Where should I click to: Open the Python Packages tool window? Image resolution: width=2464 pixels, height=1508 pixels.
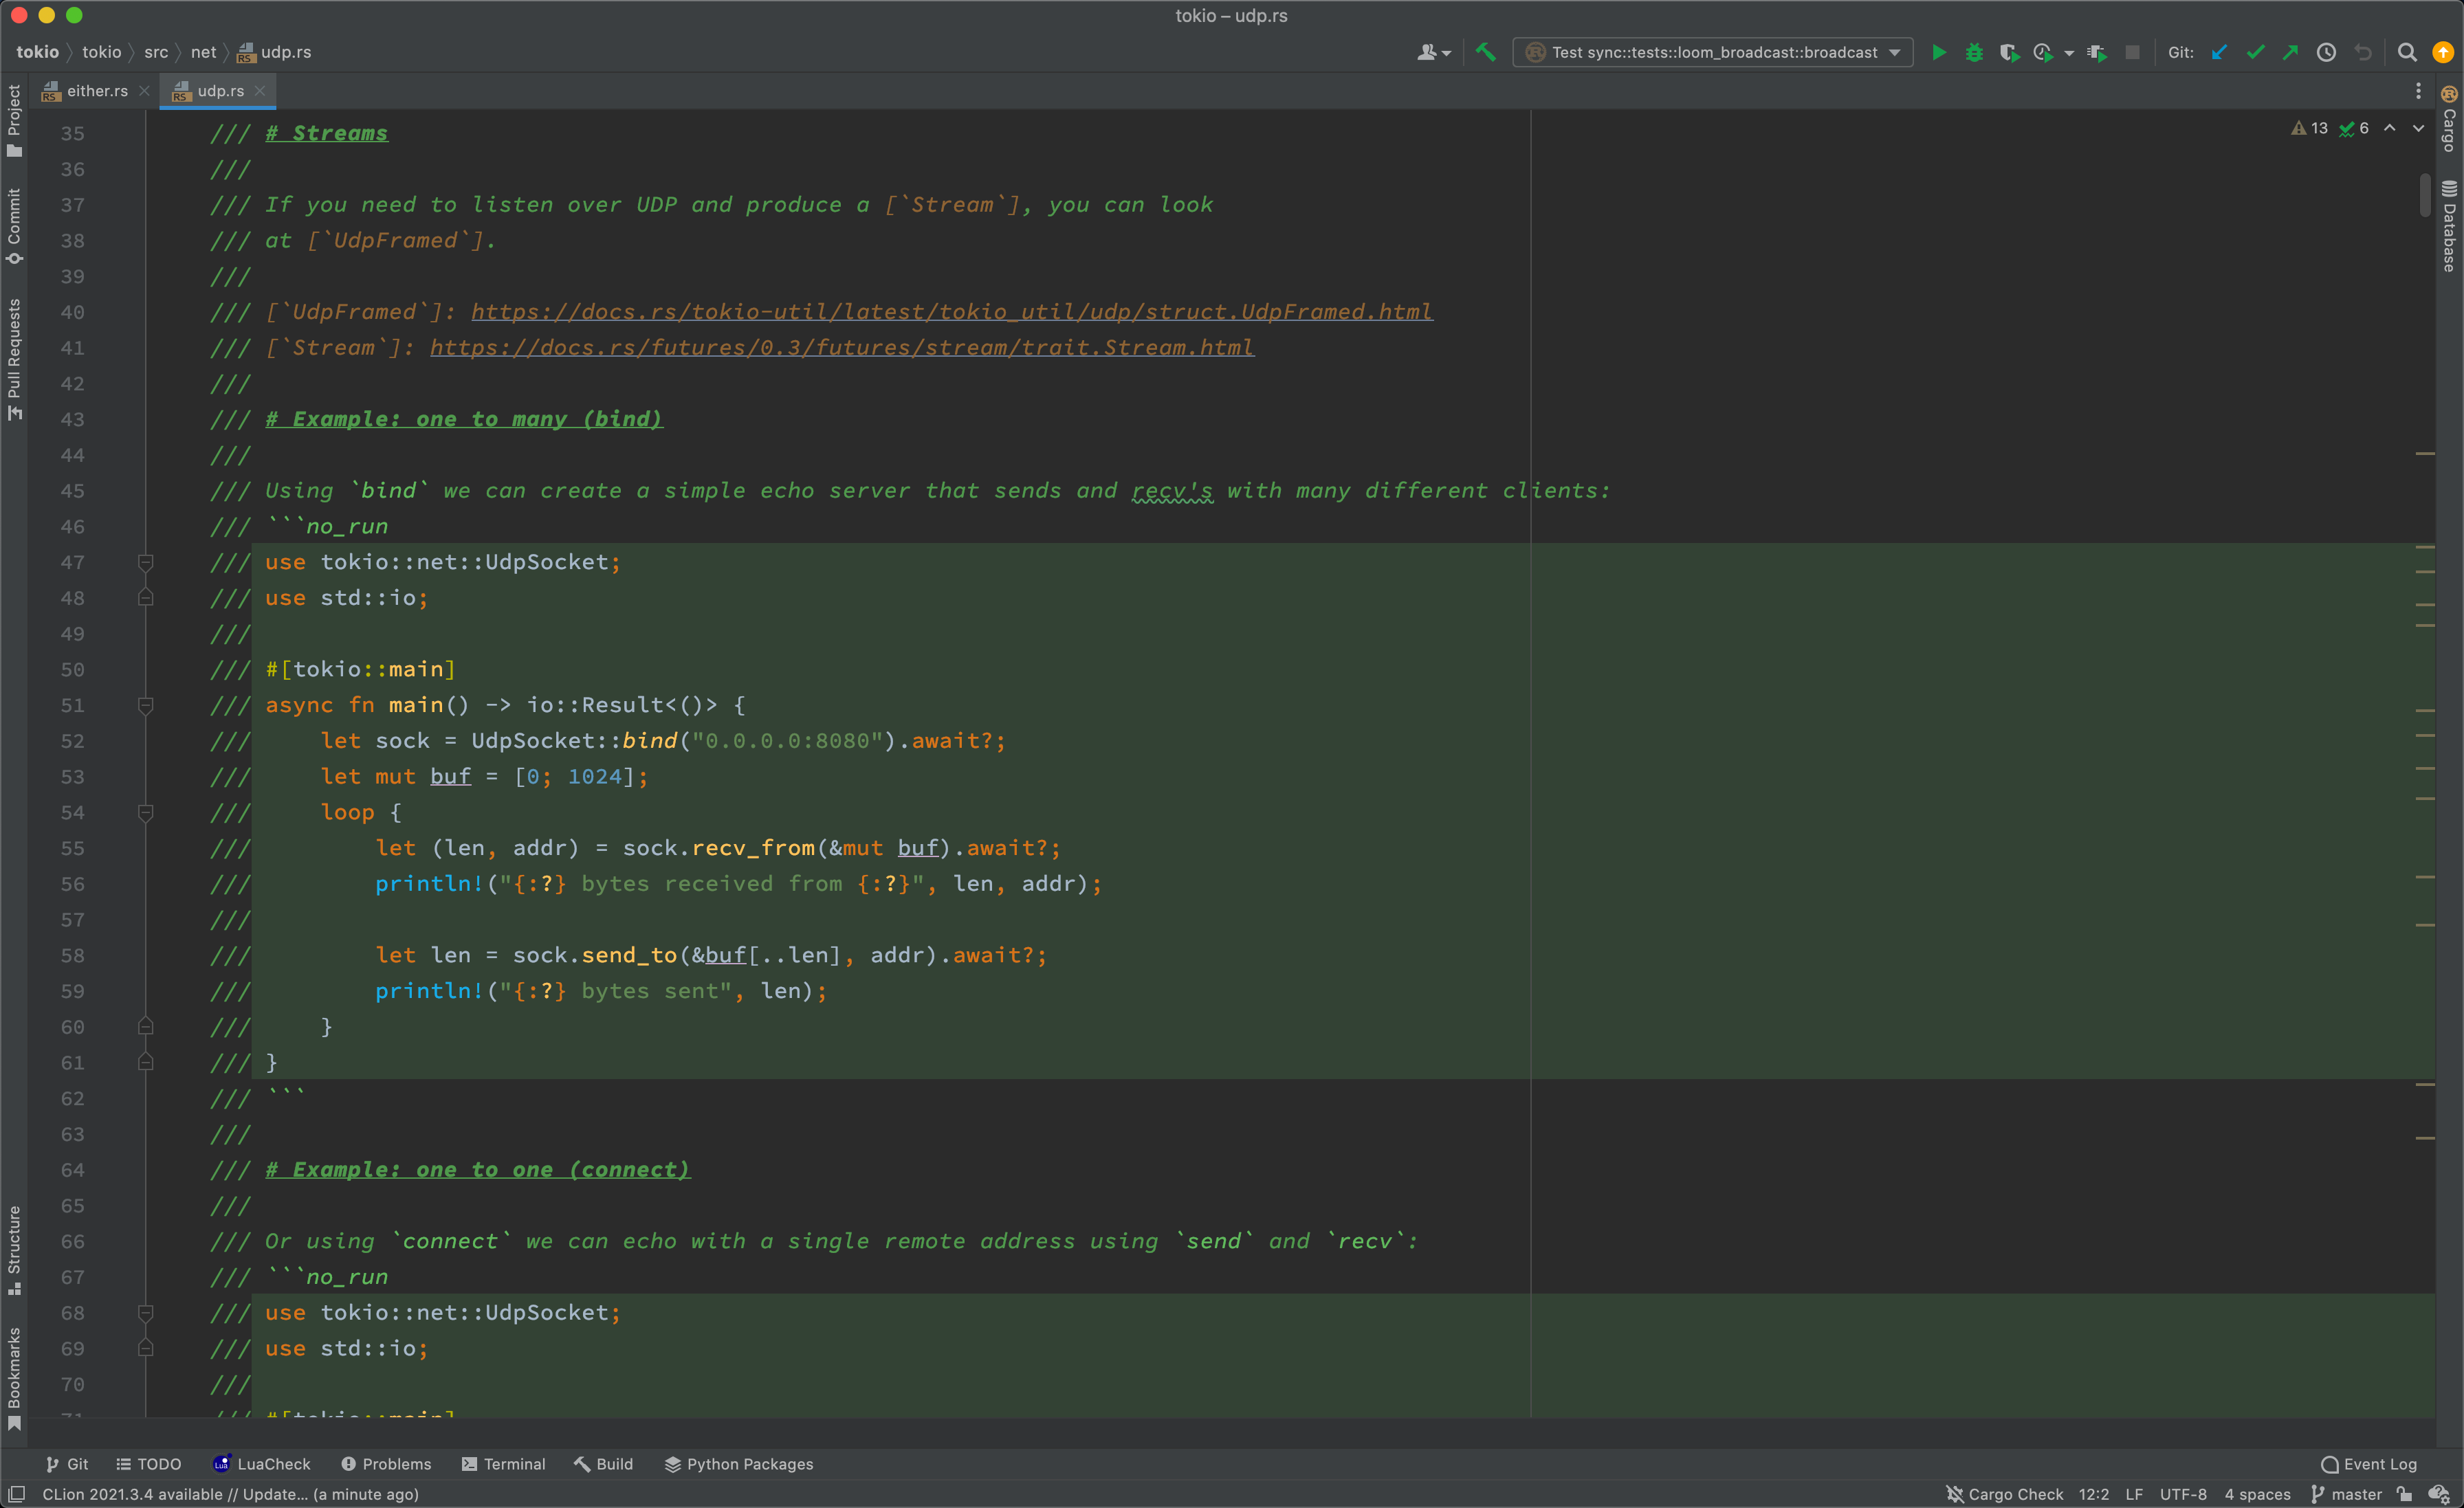738,1463
